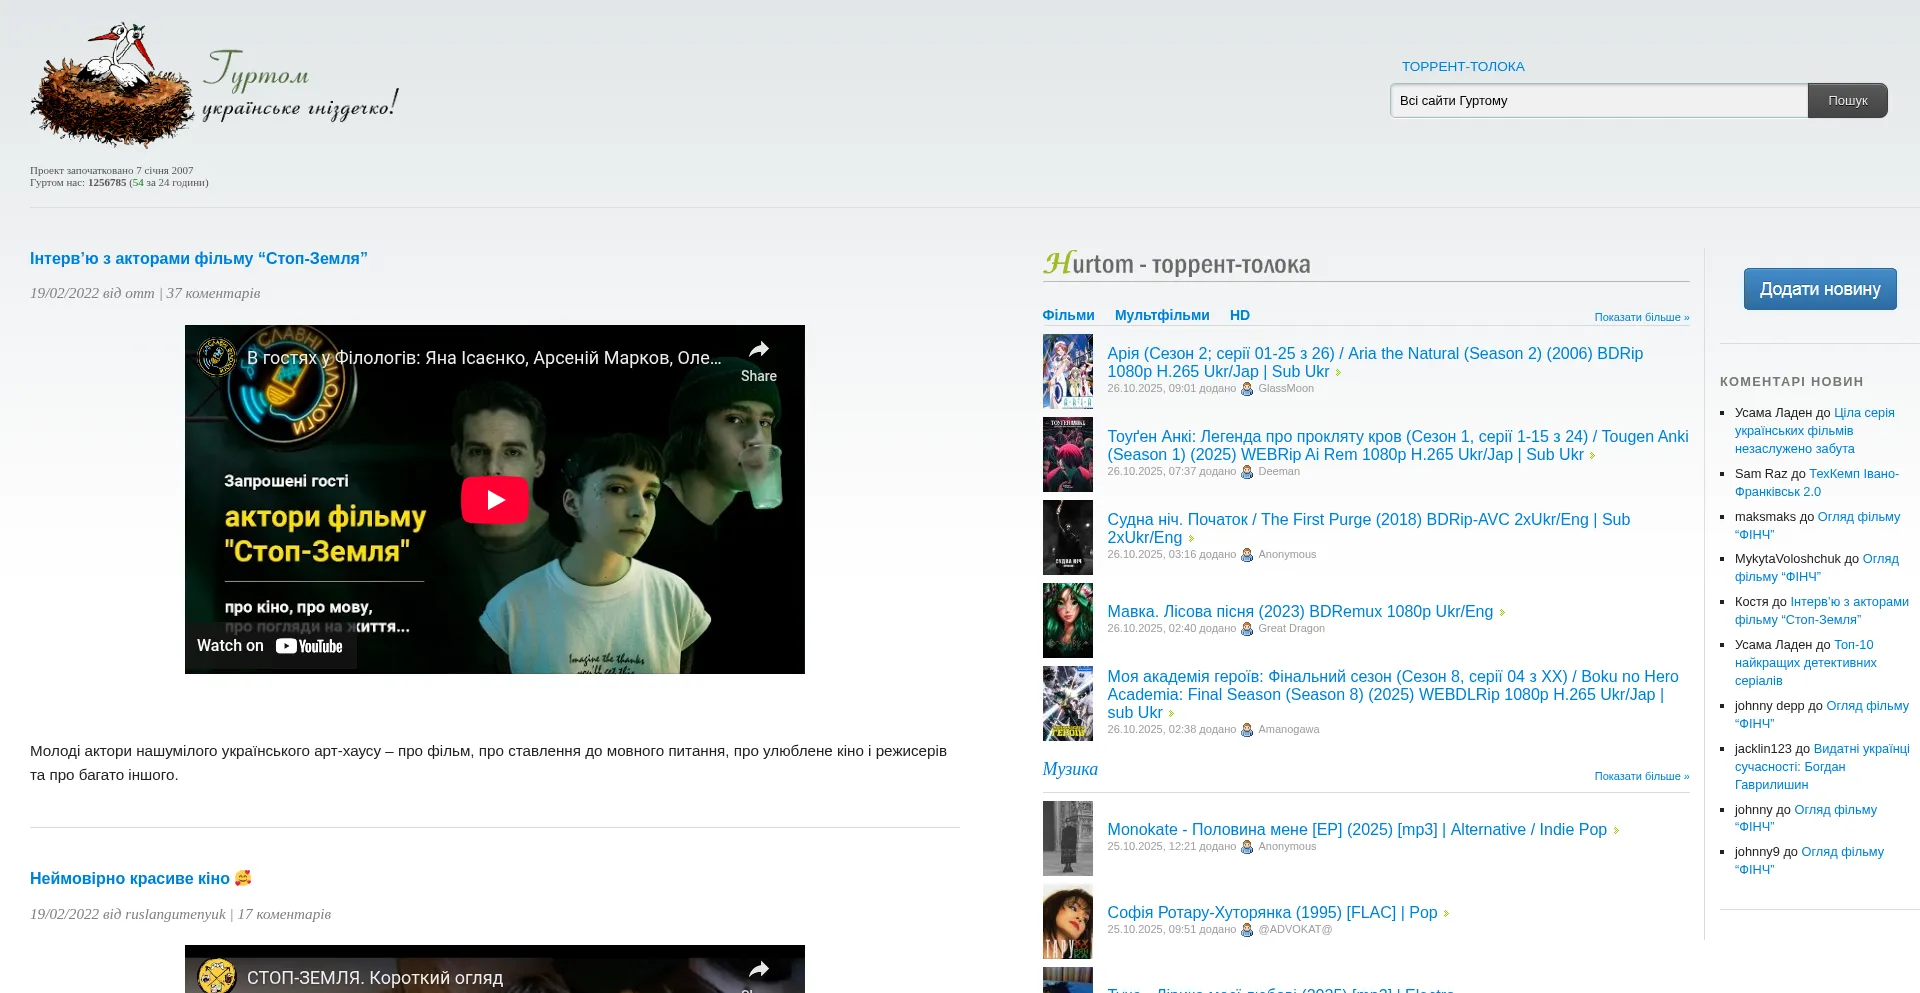This screenshot has height=993, width=1920.
Task: Focus the Всі сайти Гуртому search field
Action: point(1598,101)
